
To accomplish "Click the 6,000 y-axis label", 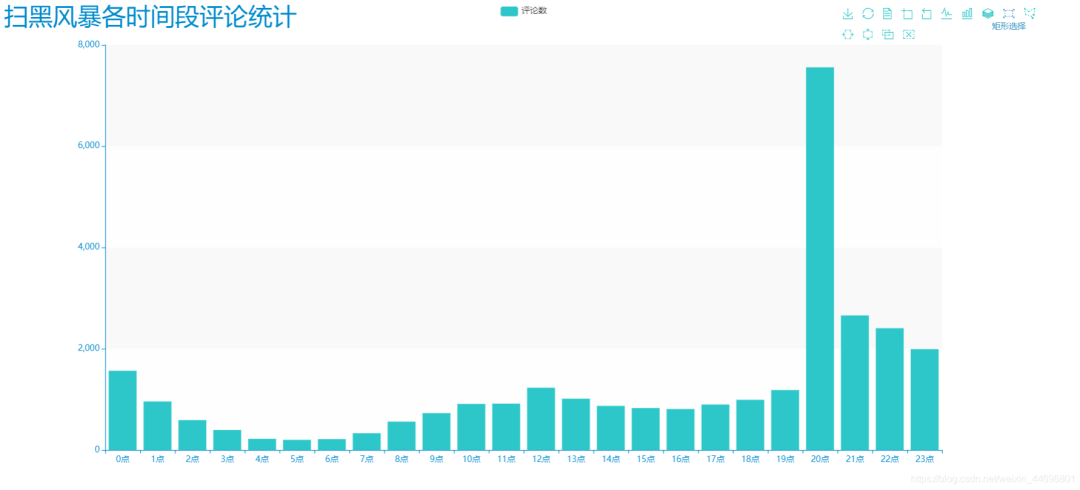I will point(88,146).
